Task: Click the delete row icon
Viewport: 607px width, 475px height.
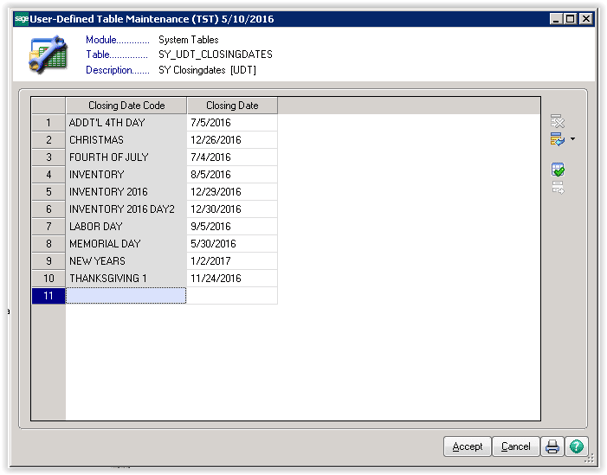Action: [x=557, y=122]
